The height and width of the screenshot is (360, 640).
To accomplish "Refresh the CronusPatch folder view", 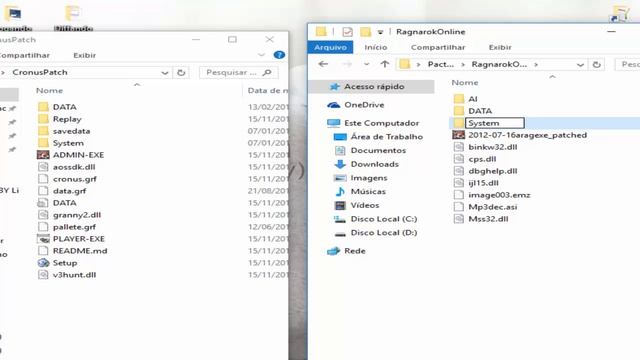I will pos(181,73).
